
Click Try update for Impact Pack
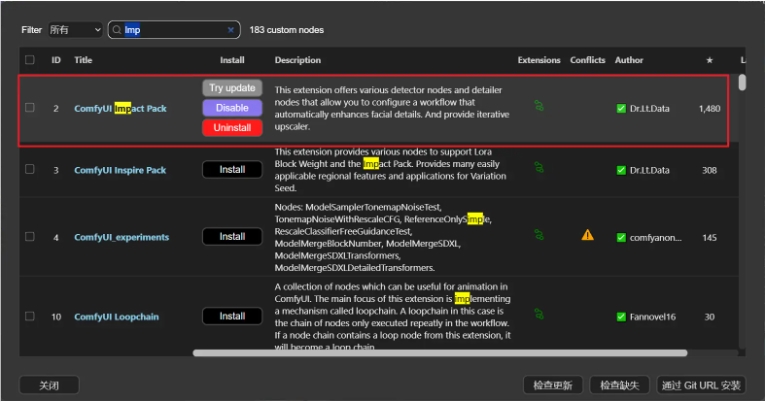tap(232, 88)
